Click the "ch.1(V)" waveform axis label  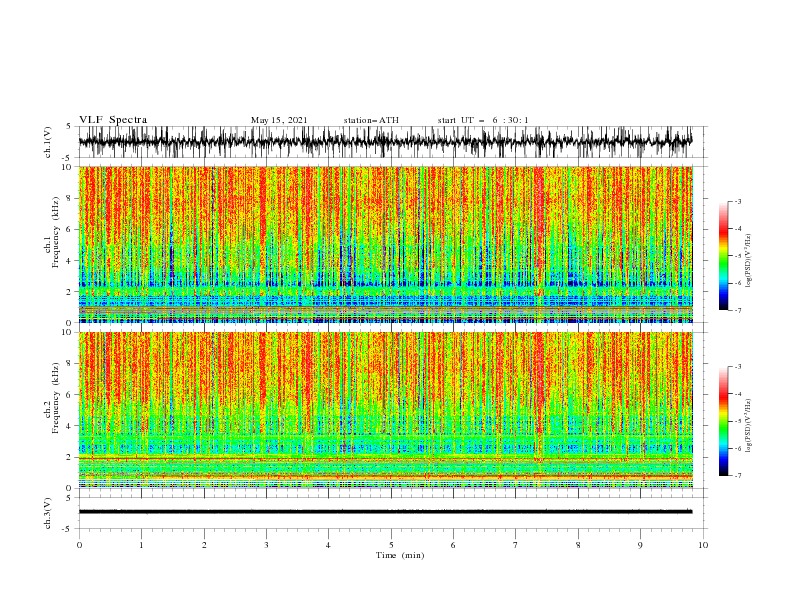(48, 142)
